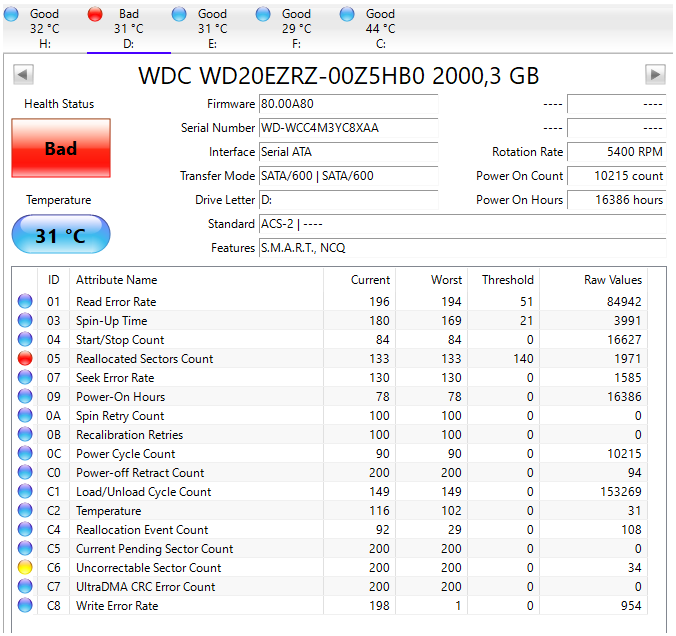676x636 pixels.
Task: Click the Power On Hours field 16386 hours
Action: point(617,200)
